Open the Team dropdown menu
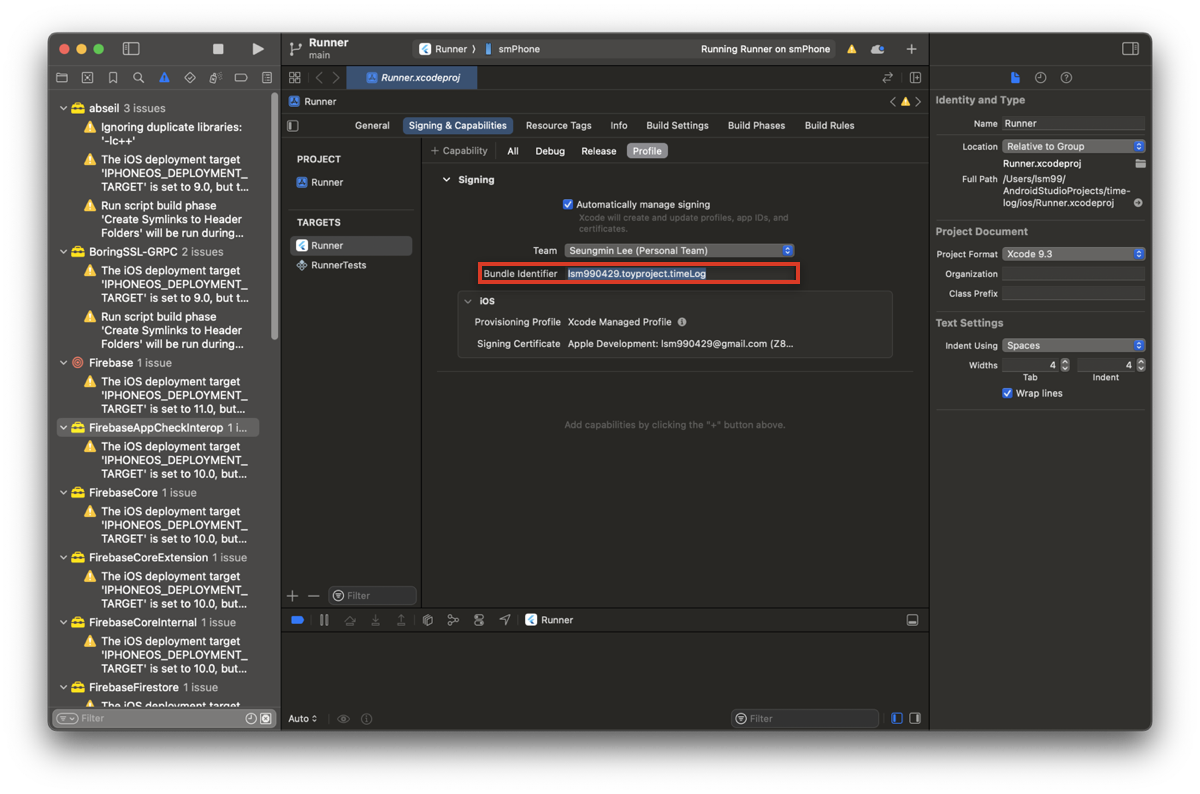1200x794 pixels. coord(679,250)
